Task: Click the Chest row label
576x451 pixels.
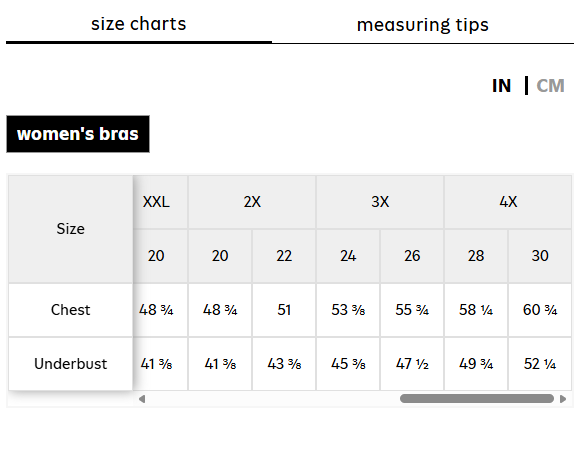Action: pos(71,310)
